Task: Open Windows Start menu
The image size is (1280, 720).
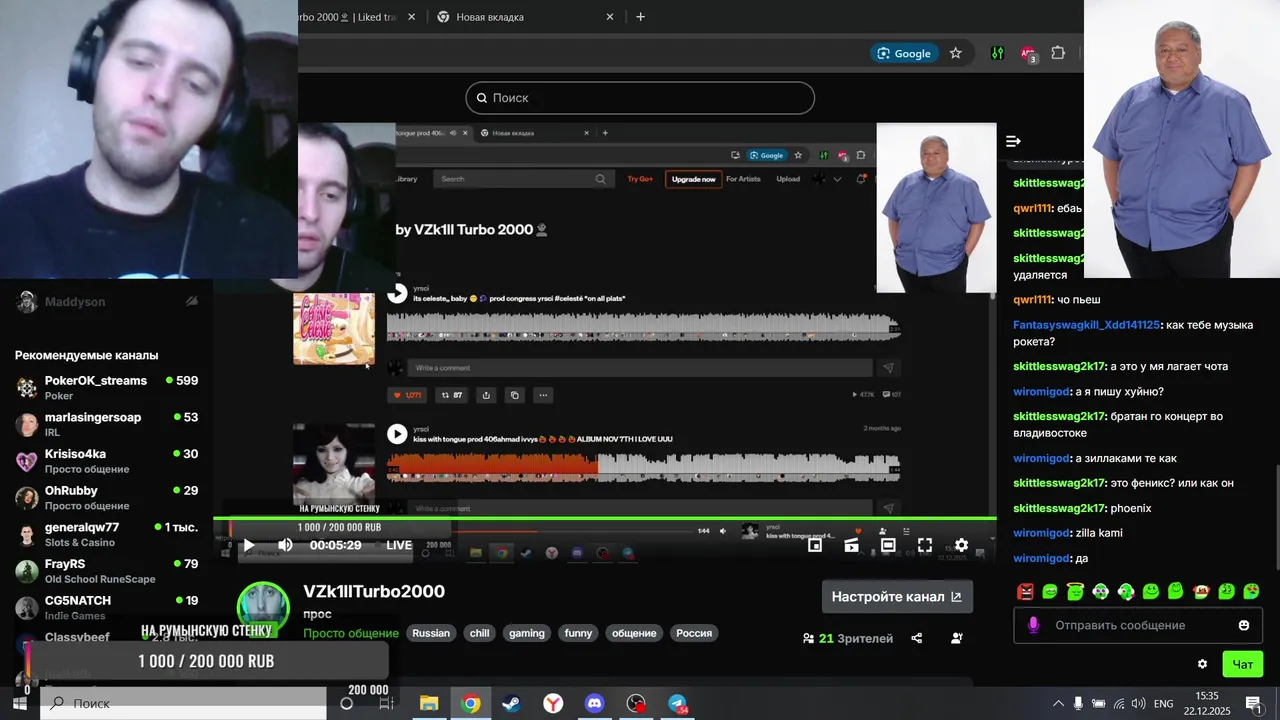Action: pos(19,703)
